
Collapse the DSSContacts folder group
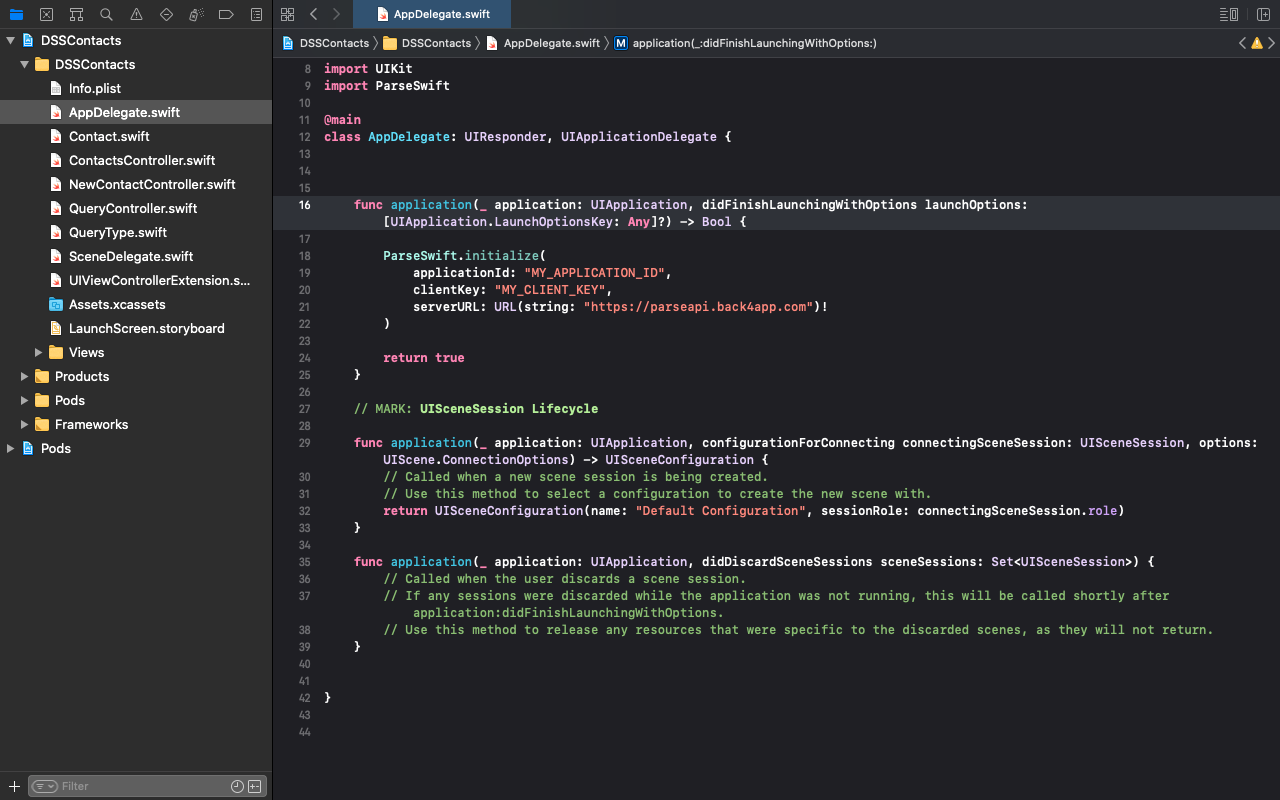(x=24, y=64)
